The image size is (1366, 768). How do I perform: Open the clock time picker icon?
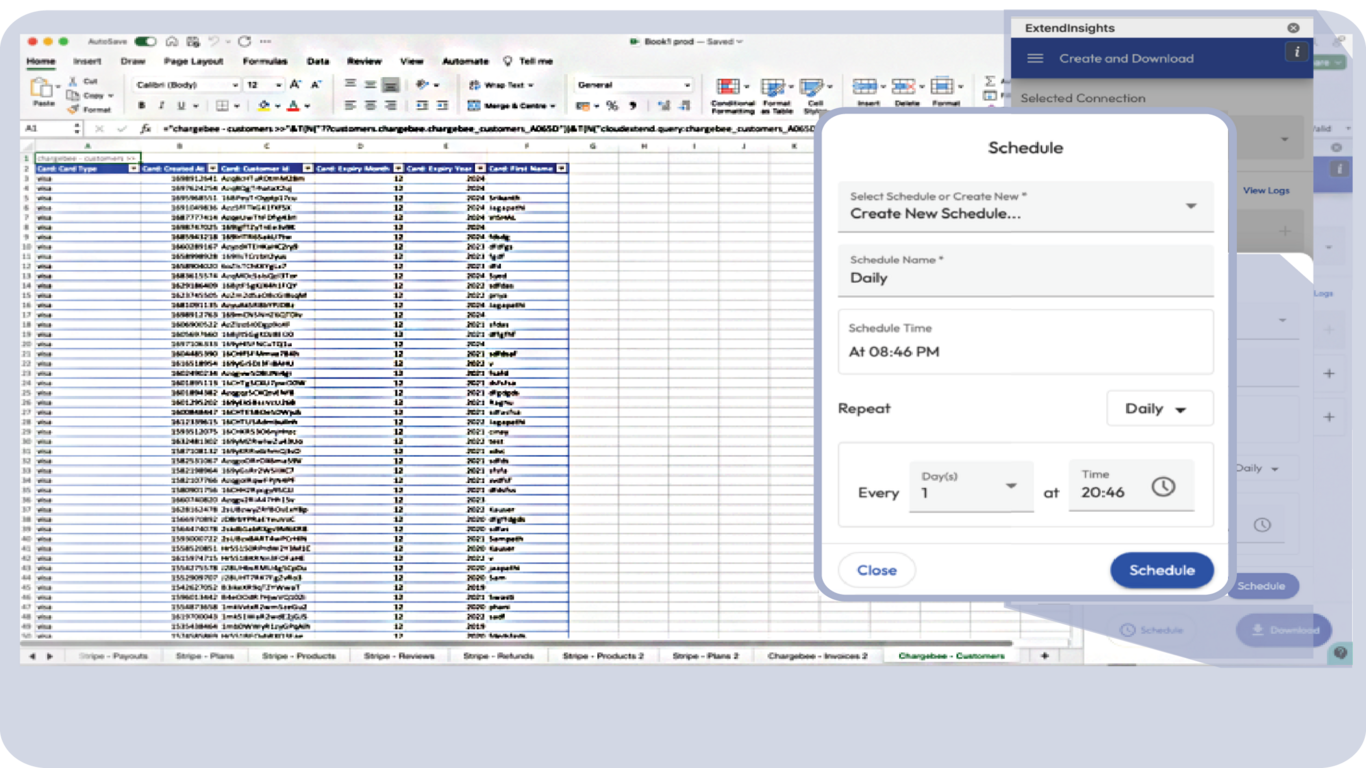(x=1163, y=487)
